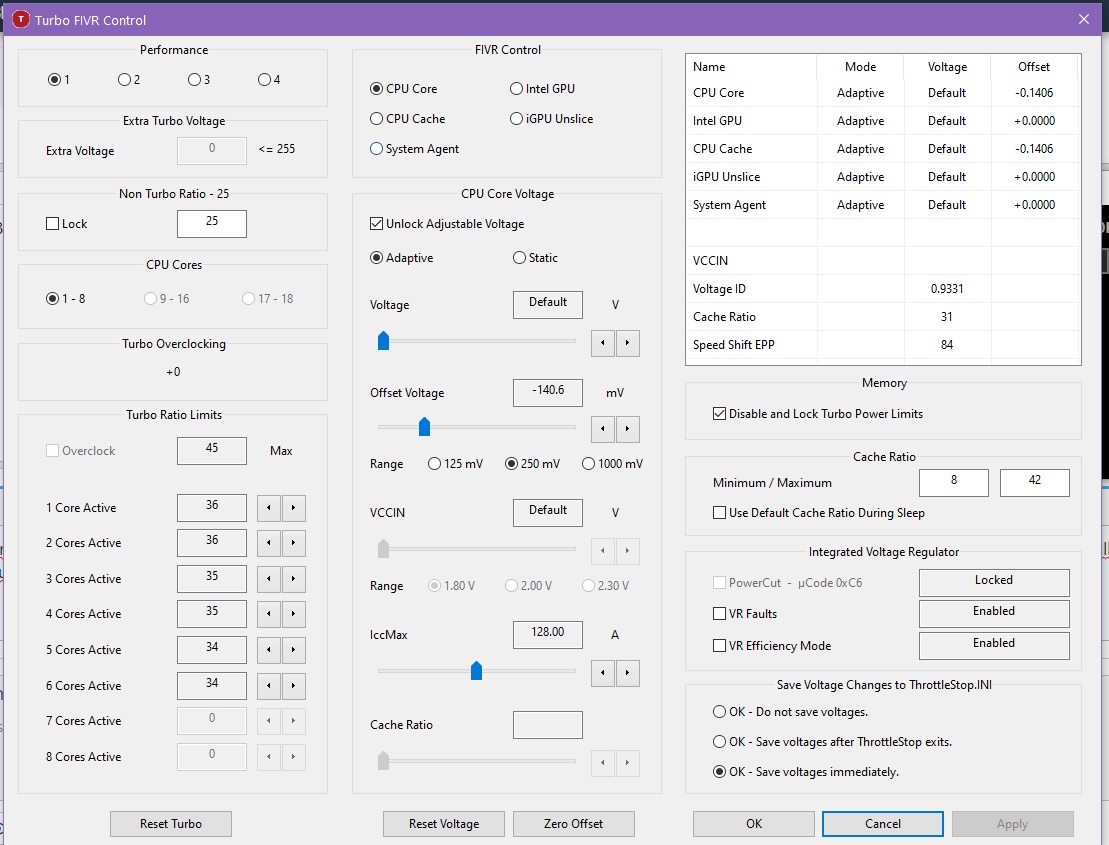Click the Cancel button
This screenshot has height=845, width=1109.
click(883, 824)
